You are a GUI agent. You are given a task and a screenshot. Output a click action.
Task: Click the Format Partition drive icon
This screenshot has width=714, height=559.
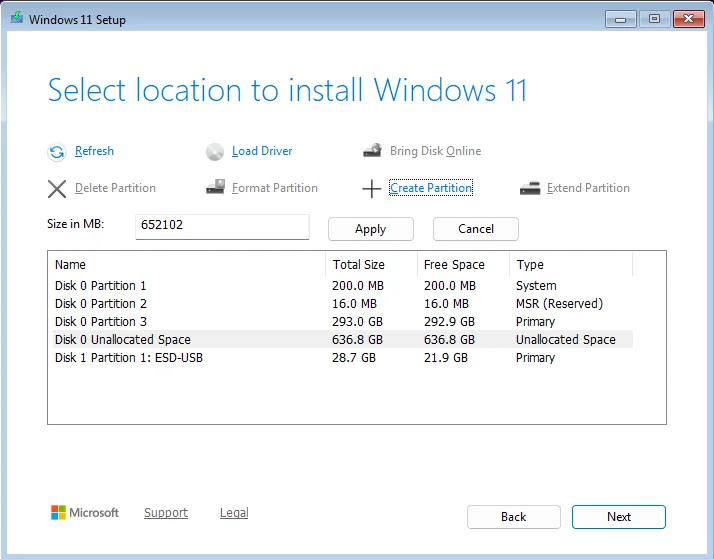click(215, 187)
